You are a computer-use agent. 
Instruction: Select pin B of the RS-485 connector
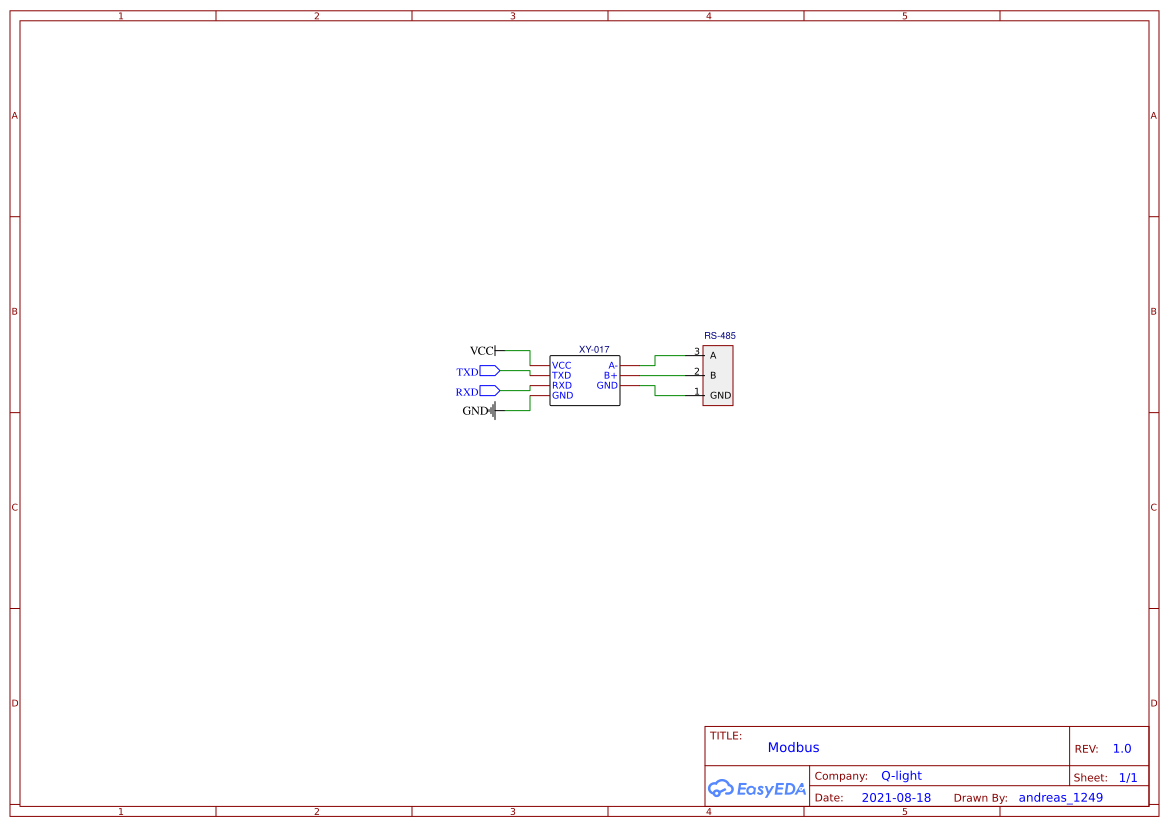[x=712, y=375]
